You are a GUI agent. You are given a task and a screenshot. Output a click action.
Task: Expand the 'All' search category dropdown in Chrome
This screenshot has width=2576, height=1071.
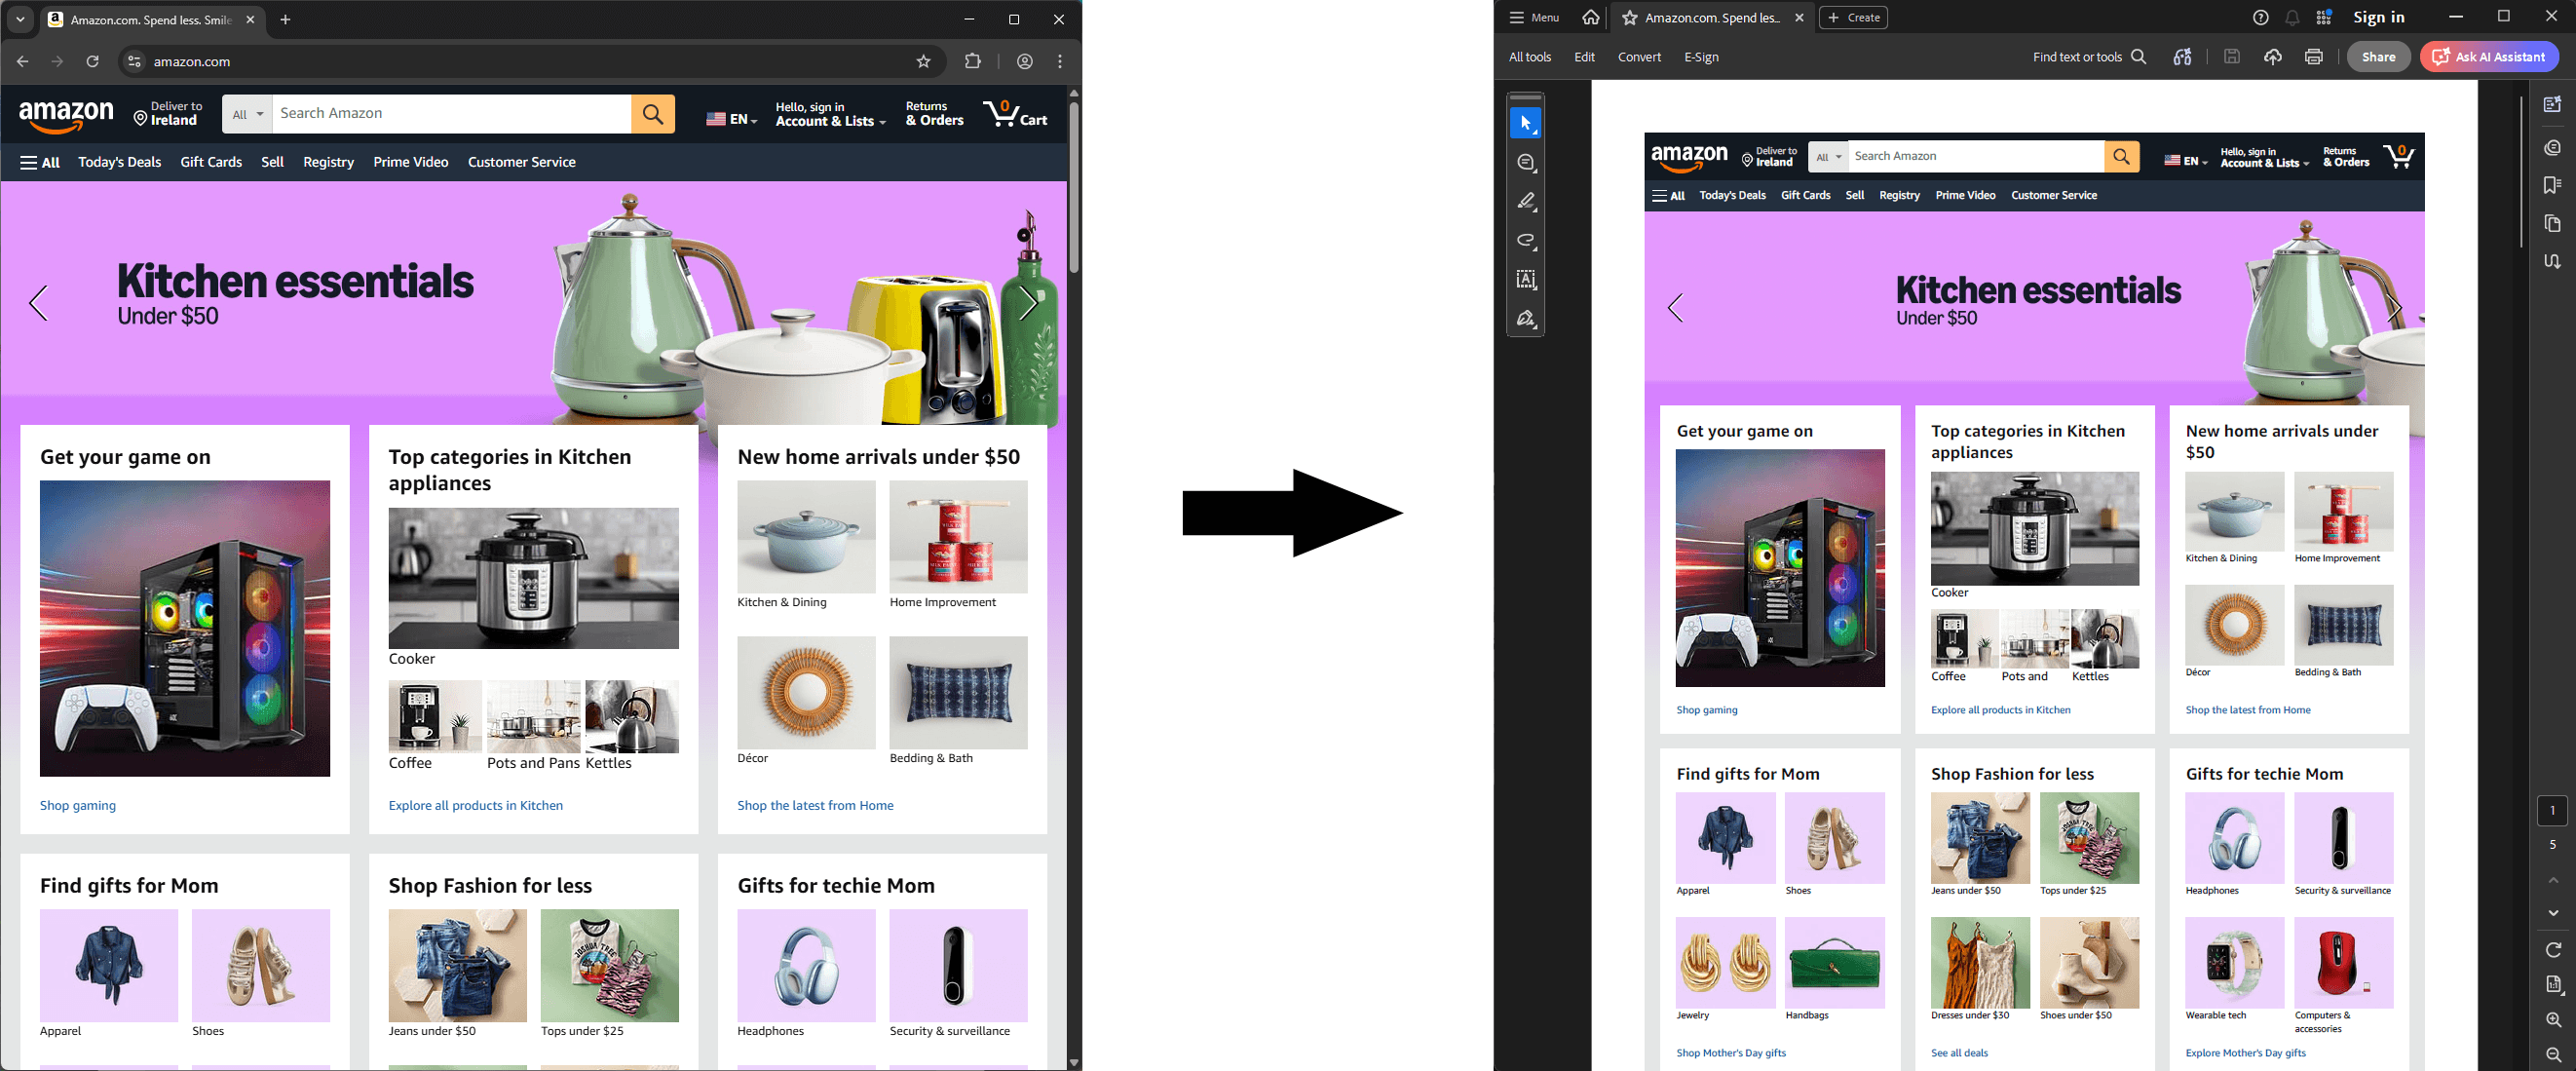pos(246,114)
